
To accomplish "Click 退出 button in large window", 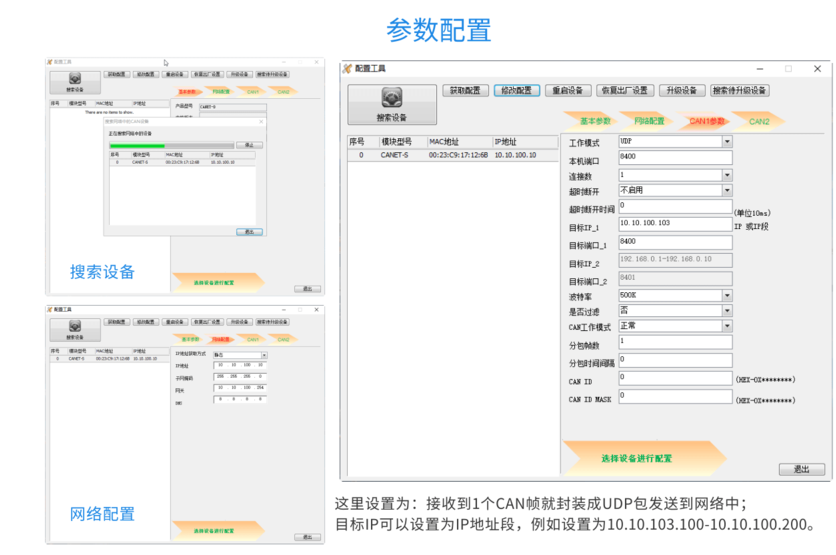I will 802,469.
